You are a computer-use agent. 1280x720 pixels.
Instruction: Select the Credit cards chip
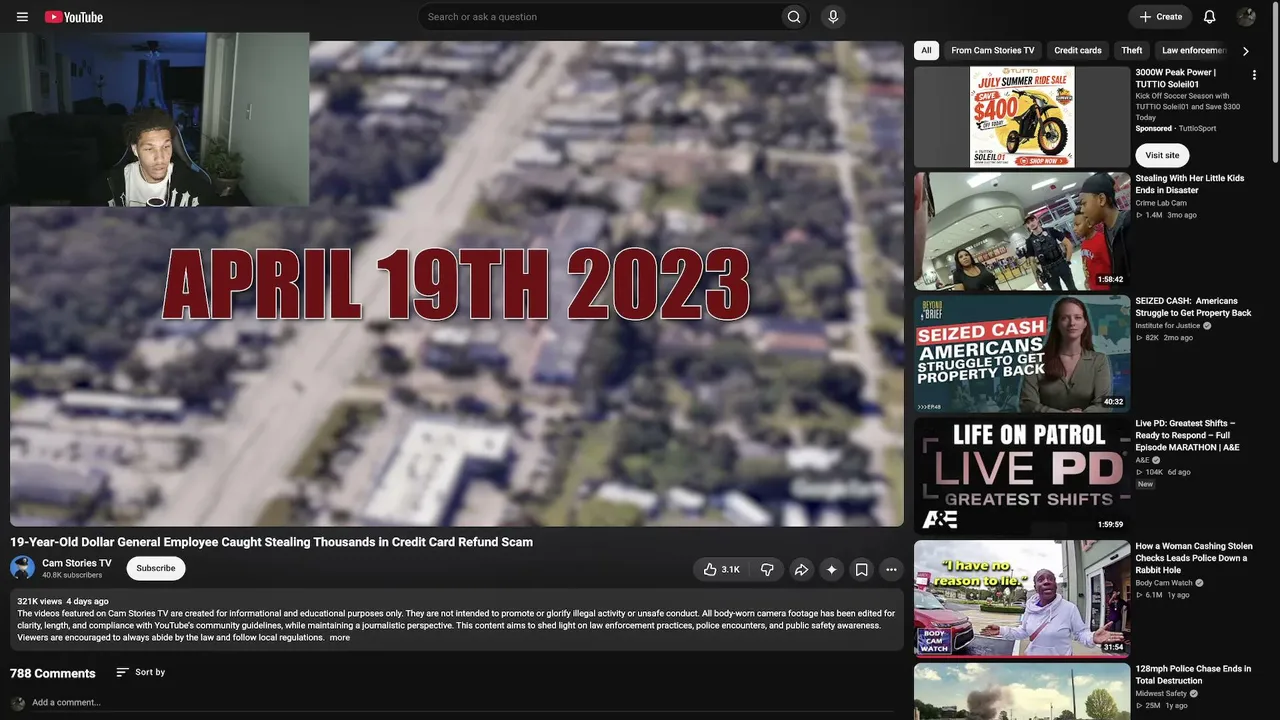1078,51
